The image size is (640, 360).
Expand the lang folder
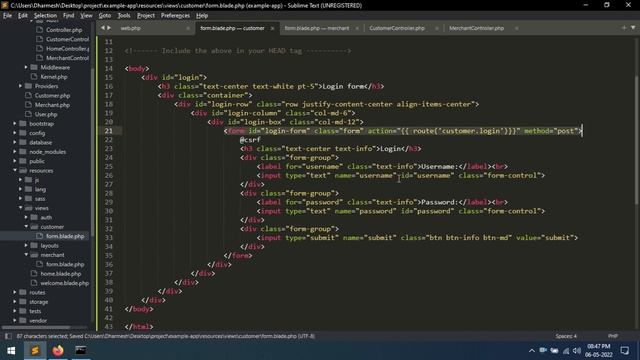pyautogui.click(x=20, y=189)
